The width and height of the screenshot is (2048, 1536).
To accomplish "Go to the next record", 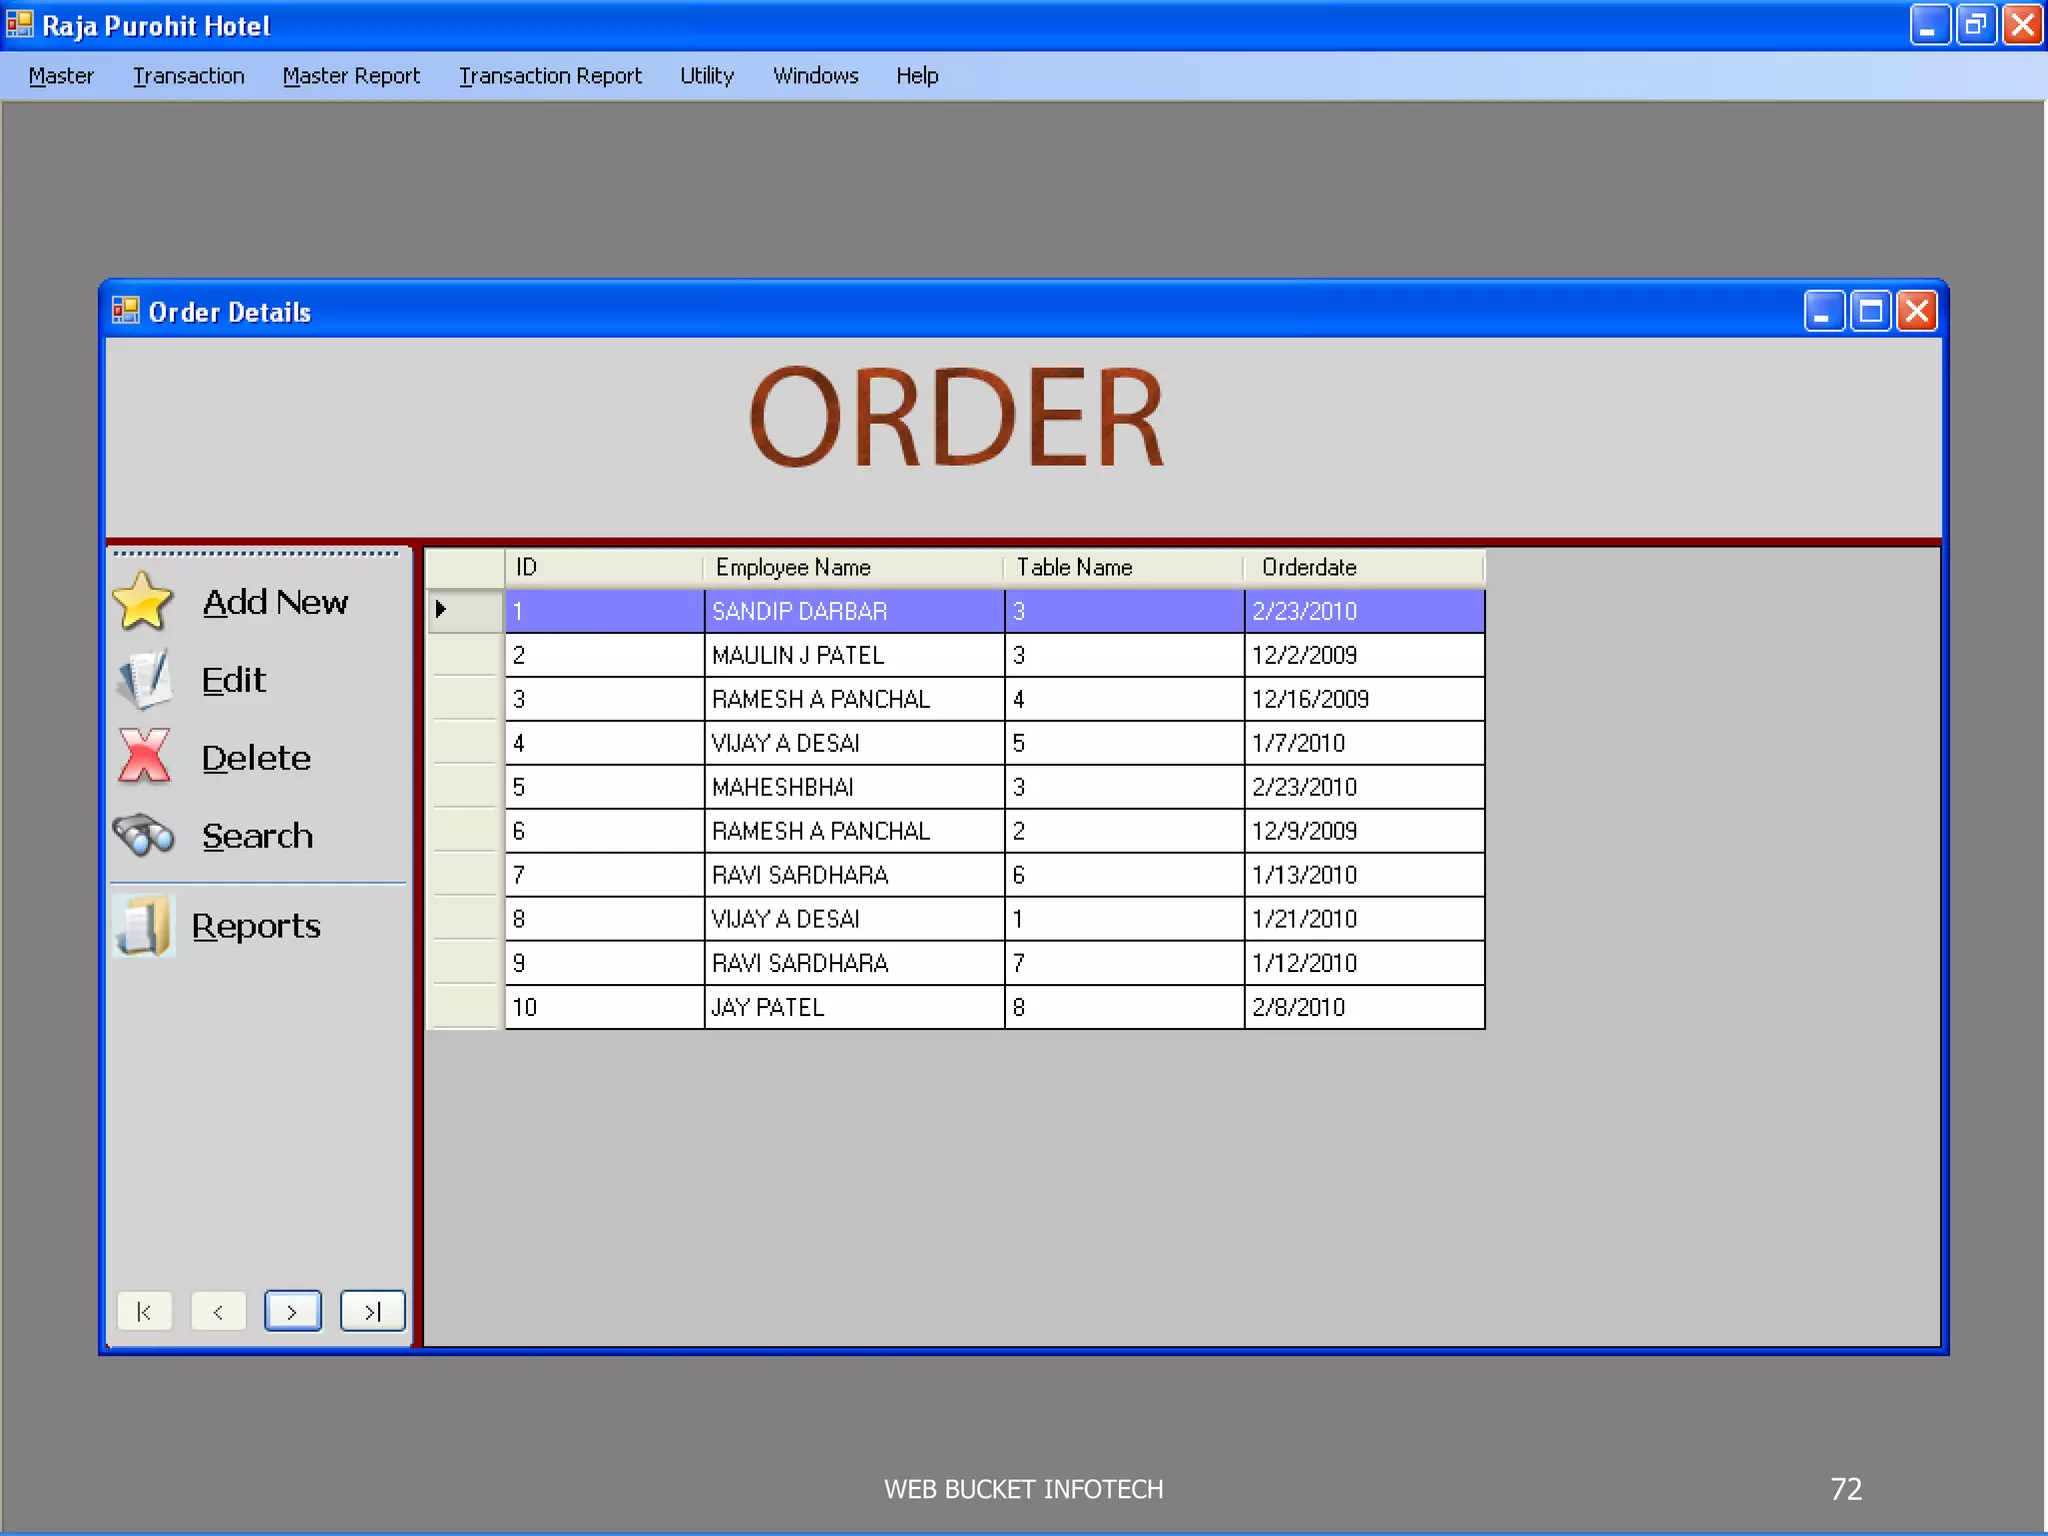I will (x=293, y=1311).
